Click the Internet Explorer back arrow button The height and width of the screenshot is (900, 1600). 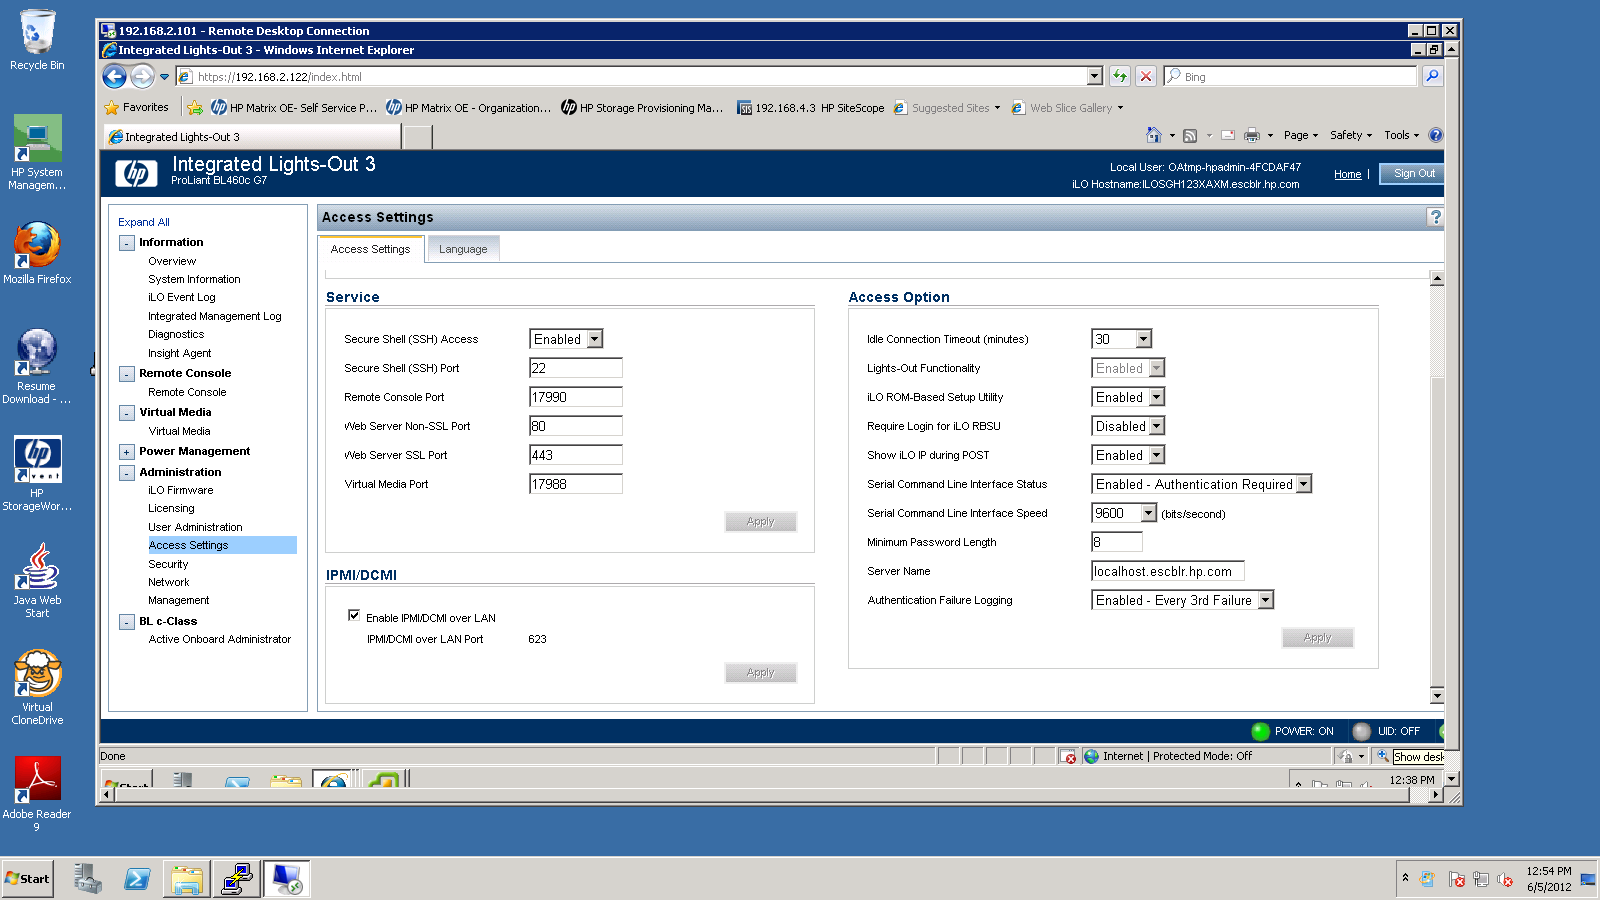coord(115,77)
